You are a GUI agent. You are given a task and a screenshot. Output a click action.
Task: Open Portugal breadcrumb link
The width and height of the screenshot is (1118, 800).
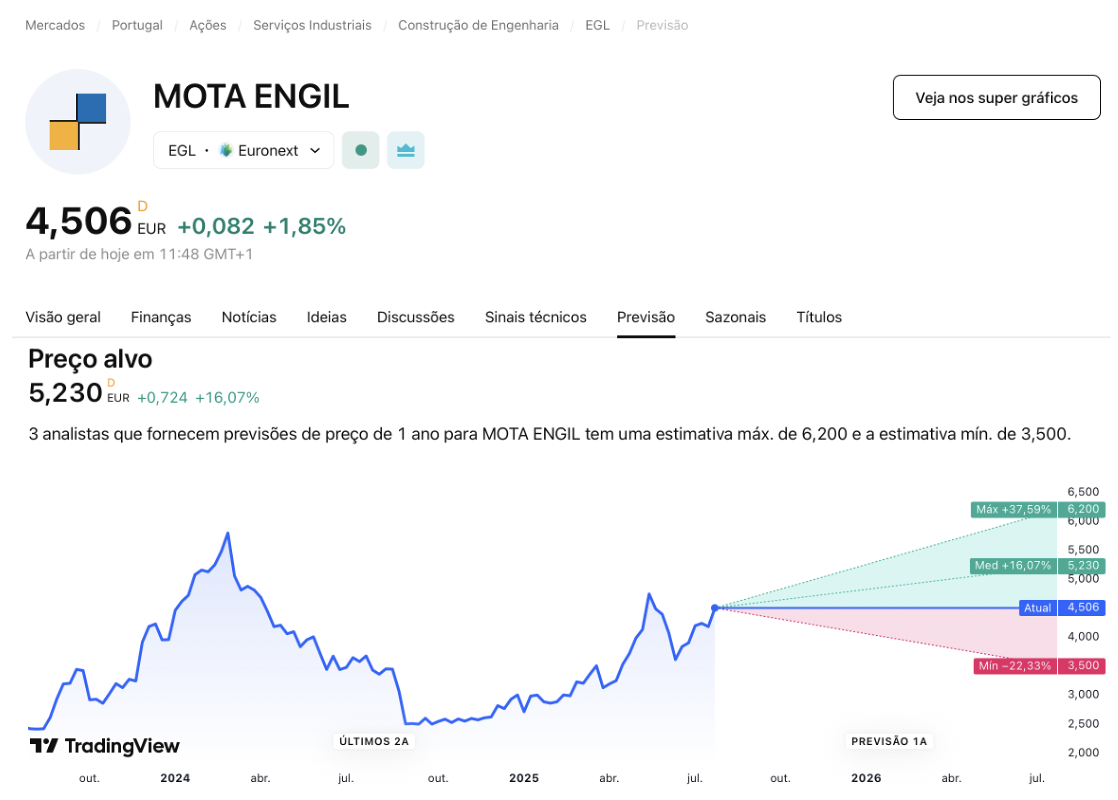137,25
